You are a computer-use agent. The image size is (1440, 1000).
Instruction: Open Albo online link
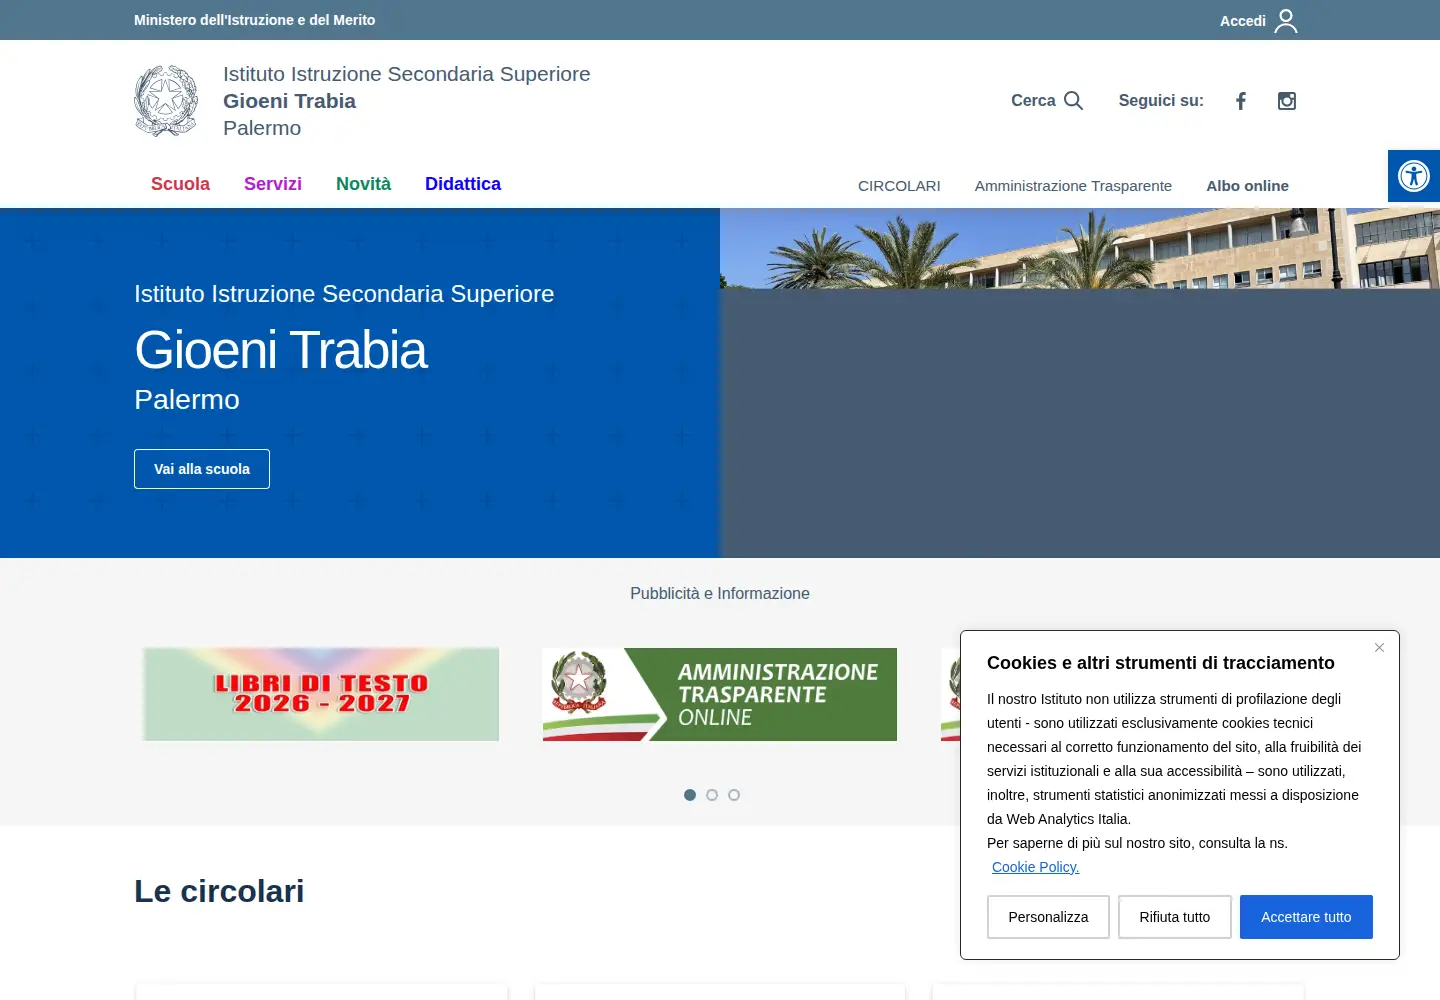tap(1247, 186)
